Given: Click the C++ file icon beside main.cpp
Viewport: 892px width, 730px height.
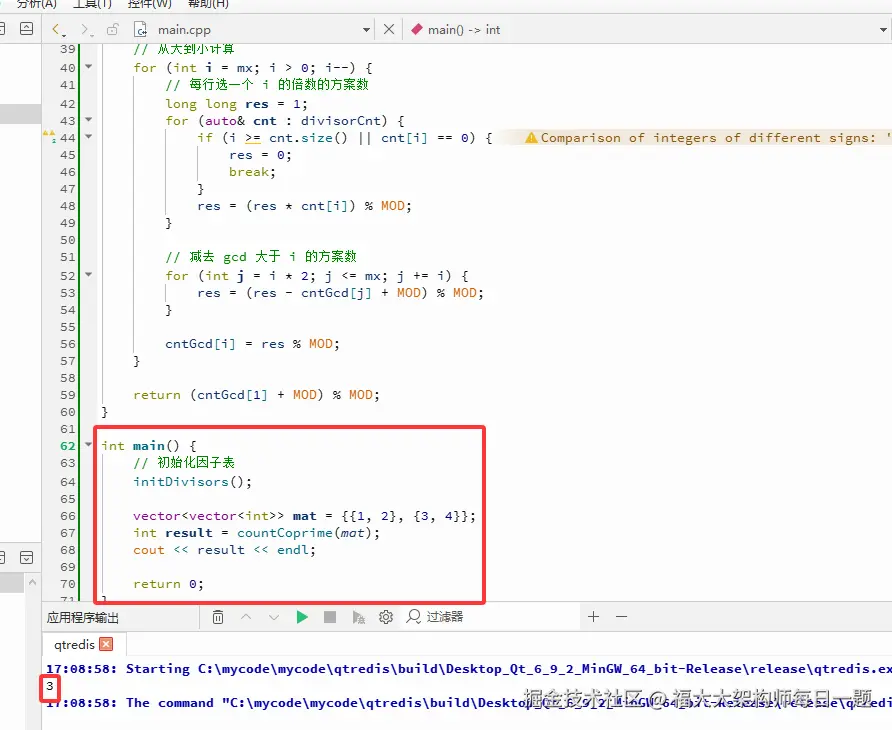Looking at the screenshot, I should click(140, 30).
